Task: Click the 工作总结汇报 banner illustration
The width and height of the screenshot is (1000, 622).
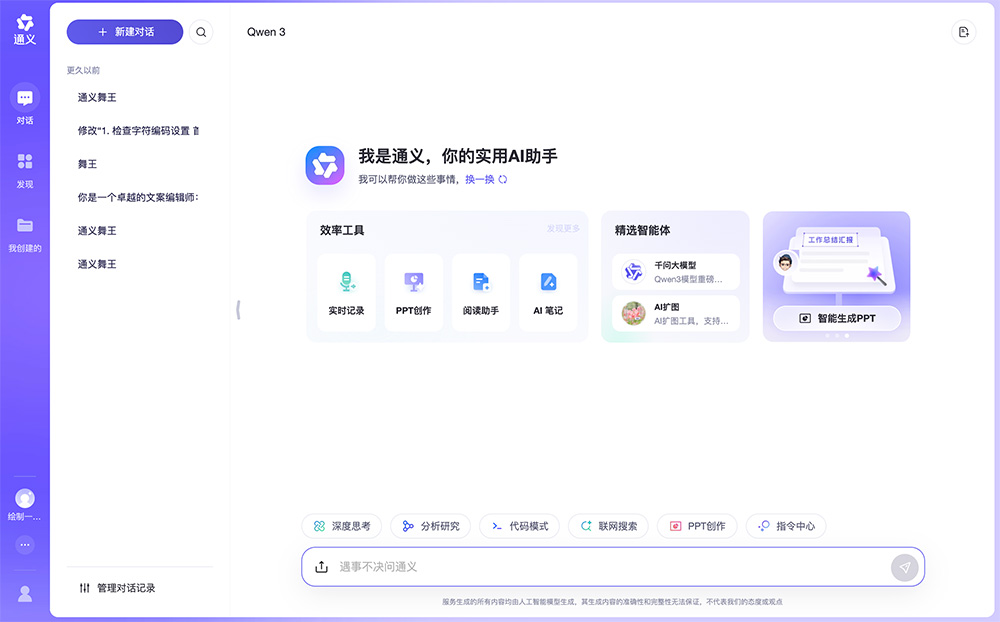Action: [836, 260]
